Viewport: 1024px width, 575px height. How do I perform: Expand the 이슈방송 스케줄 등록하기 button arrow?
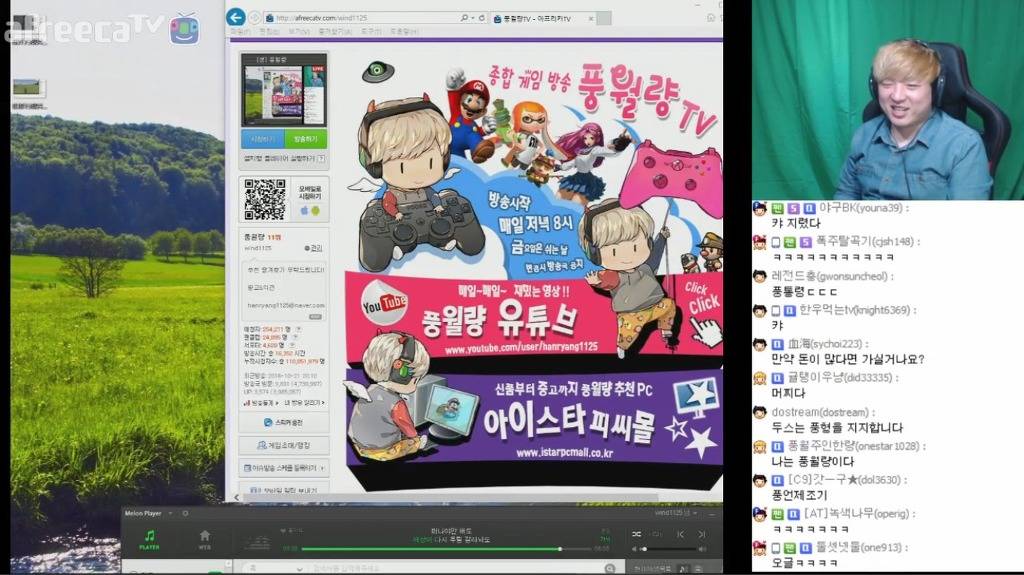click(x=322, y=468)
